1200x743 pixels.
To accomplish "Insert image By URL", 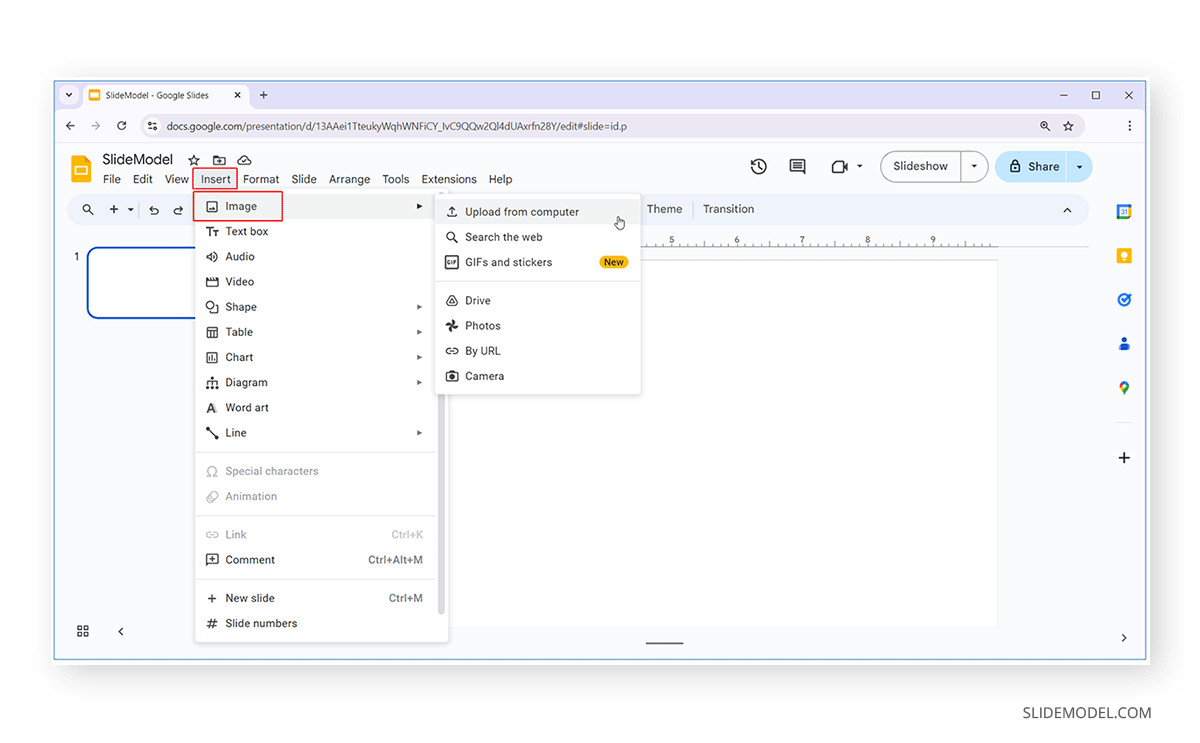I will tap(538, 351).
